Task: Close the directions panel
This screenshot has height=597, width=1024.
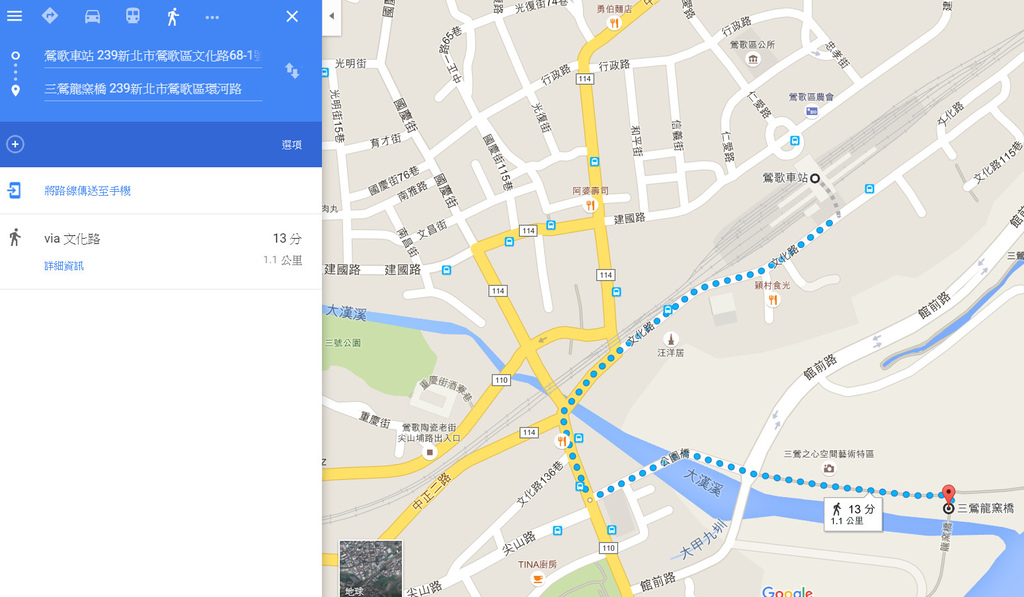Action: pos(291,16)
